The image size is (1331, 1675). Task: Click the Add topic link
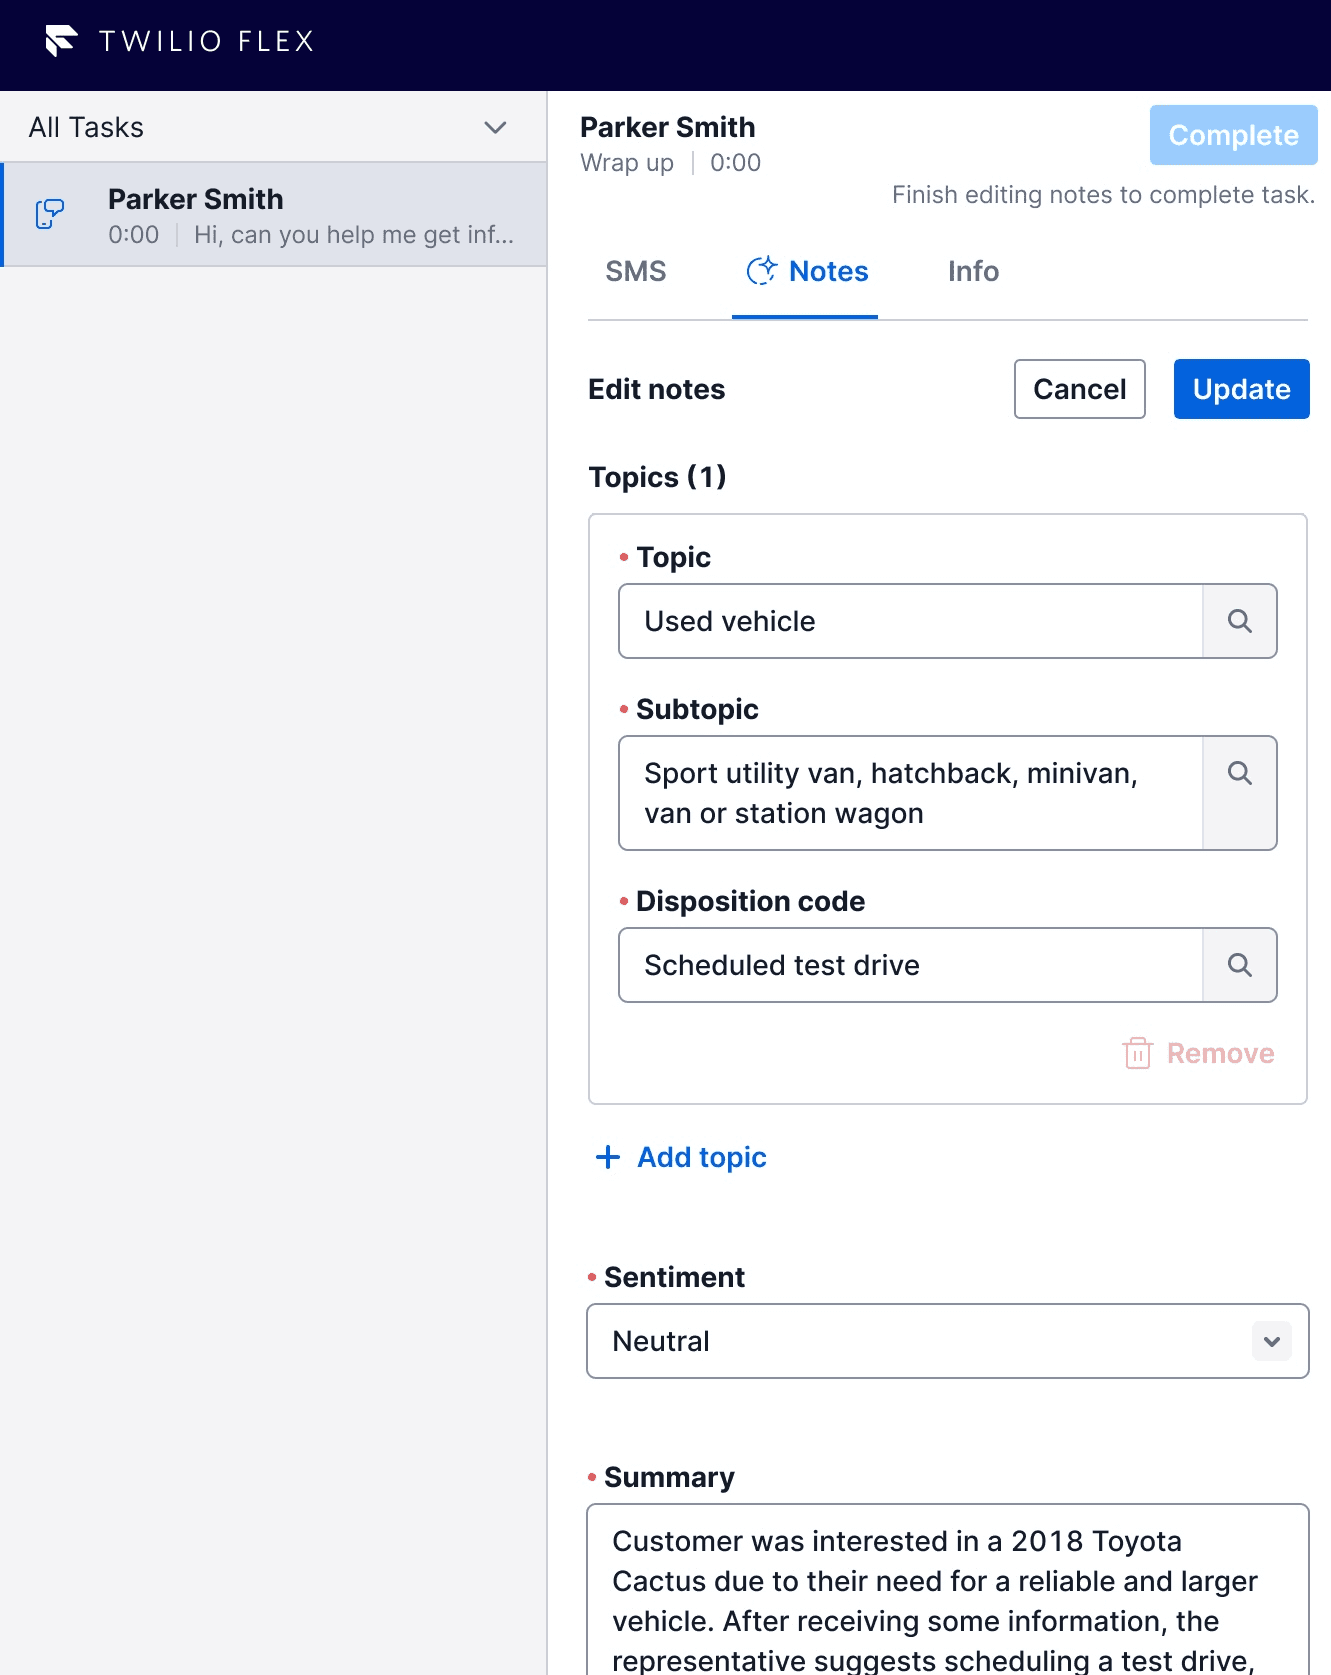(702, 1157)
